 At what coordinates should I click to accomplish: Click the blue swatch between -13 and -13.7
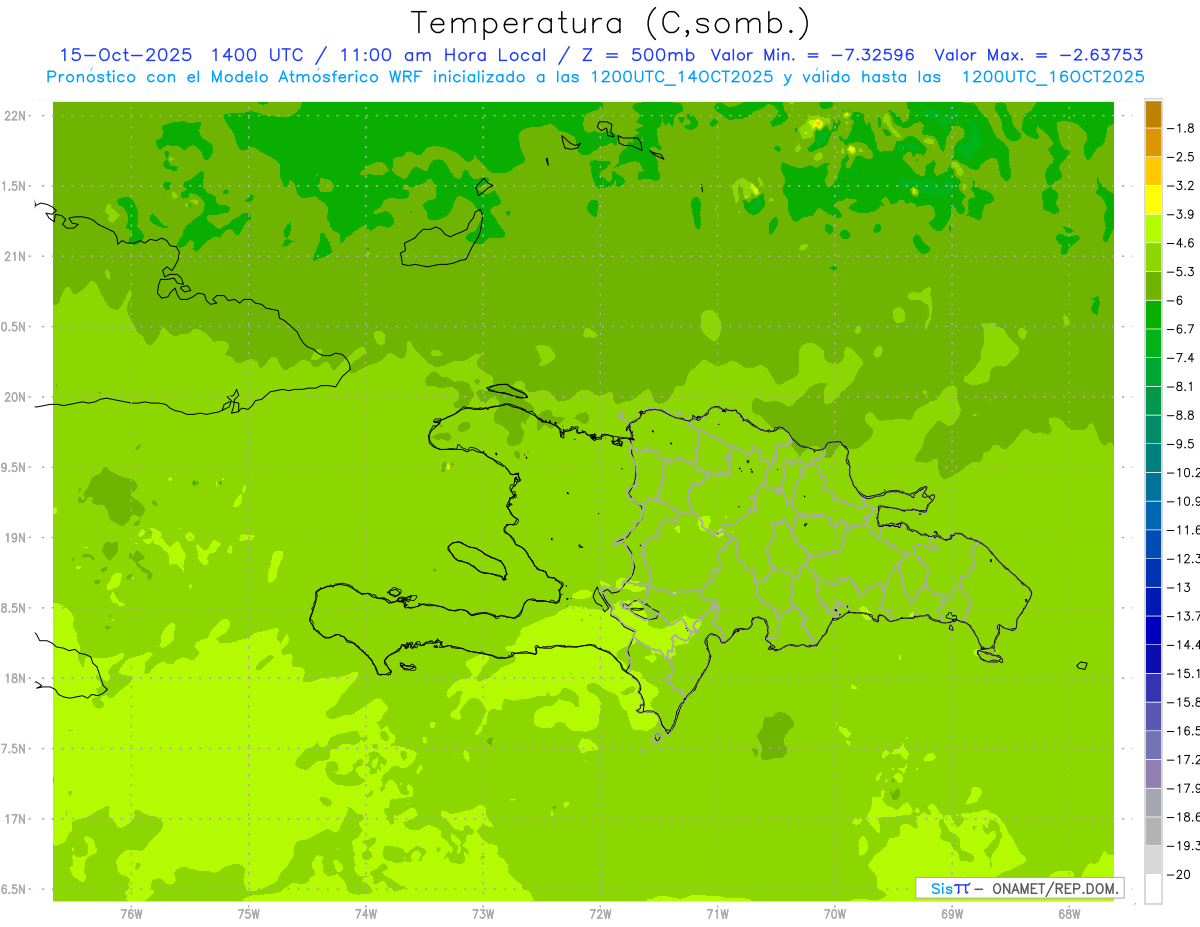coord(1153,601)
